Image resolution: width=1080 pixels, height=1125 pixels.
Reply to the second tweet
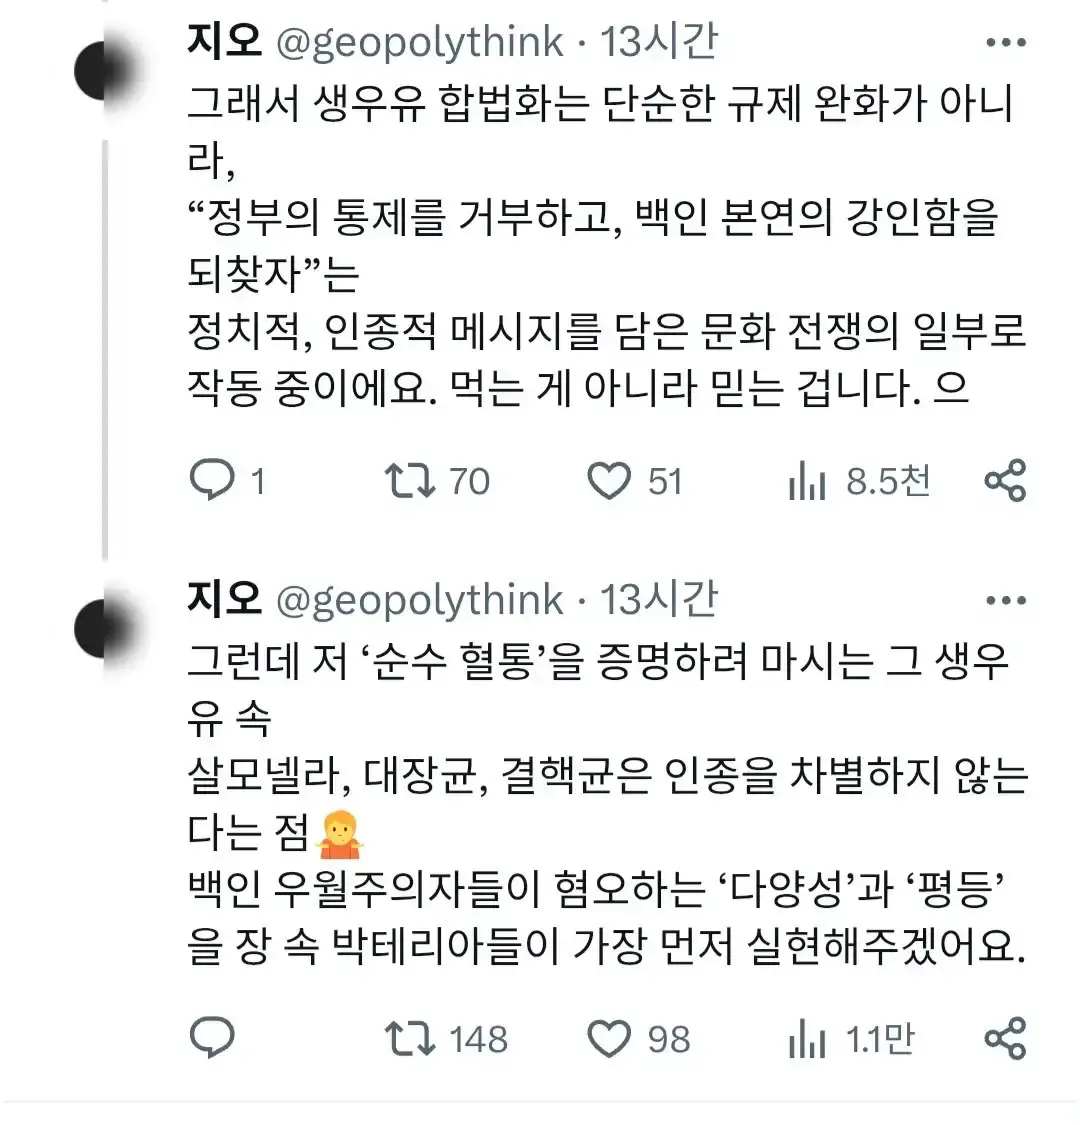213,1038
